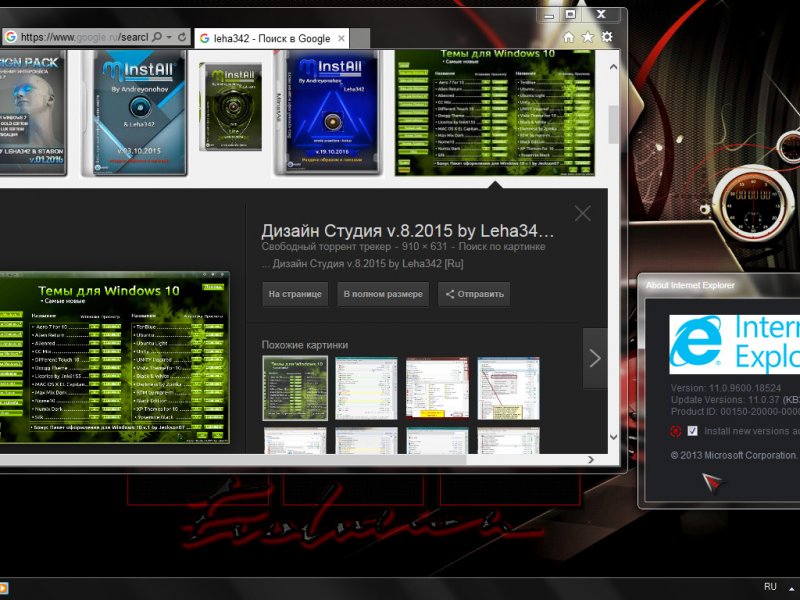Viewport: 800px width, 600px height.
Task: Open InstAll v.03.10.2015 result thumbnail
Action: (135, 113)
